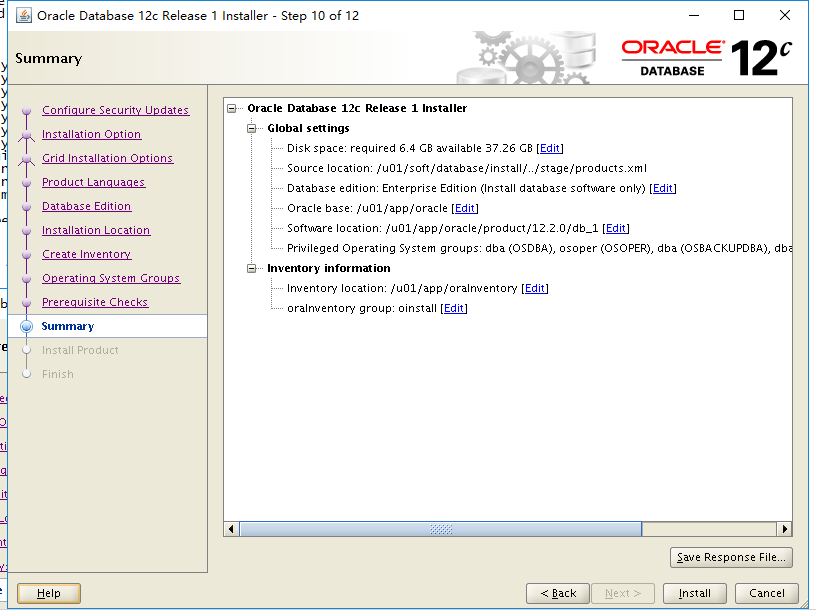
Task: Click the Configure Security Updates step marker
Action: (27, 110)
